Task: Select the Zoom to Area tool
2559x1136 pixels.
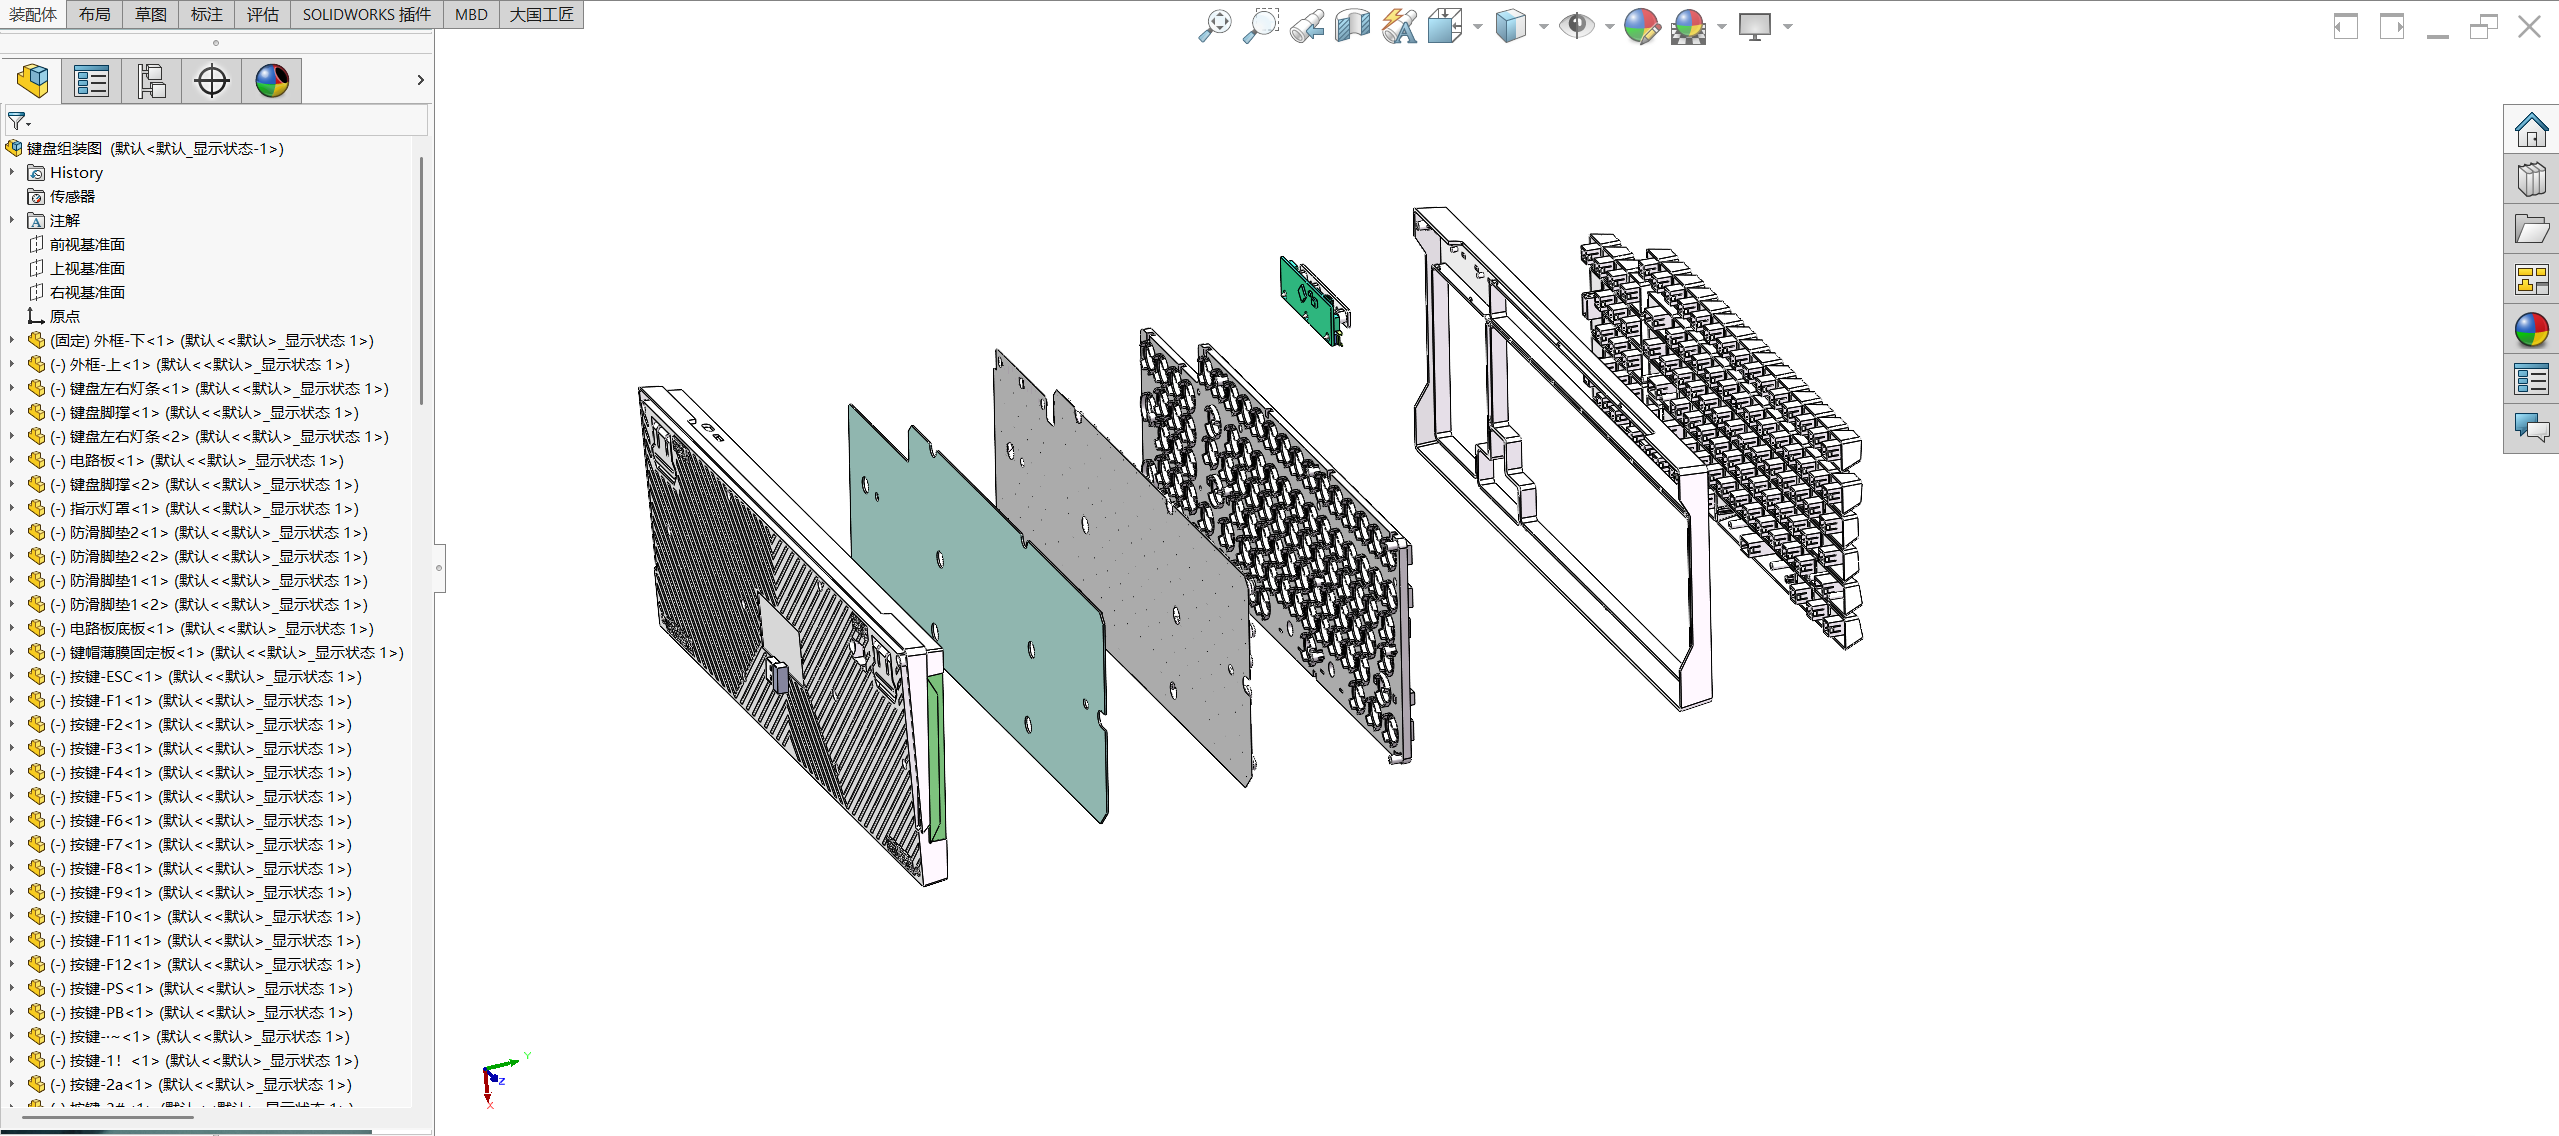Action: point(1261,26)
